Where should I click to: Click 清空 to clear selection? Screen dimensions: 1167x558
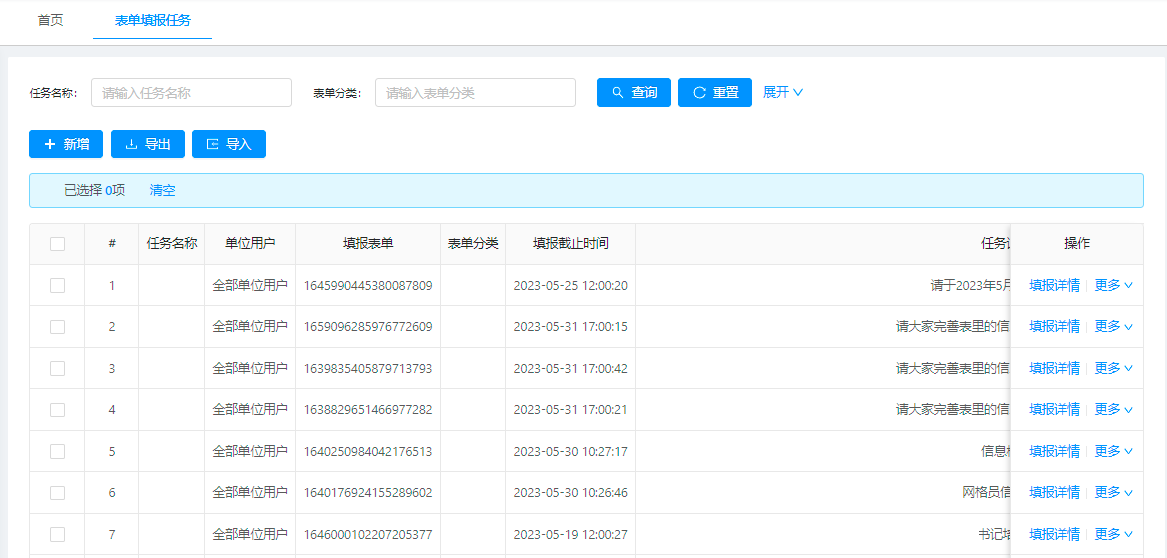pyautogui.click(x=162, y=190)
